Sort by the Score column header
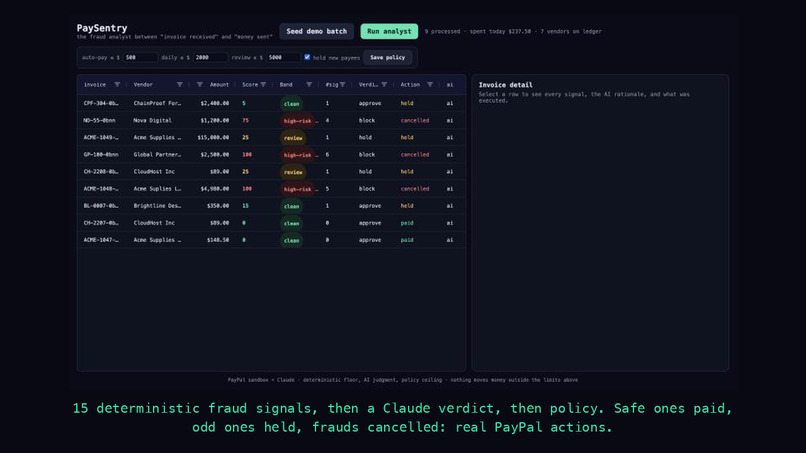 coord(250,85)
